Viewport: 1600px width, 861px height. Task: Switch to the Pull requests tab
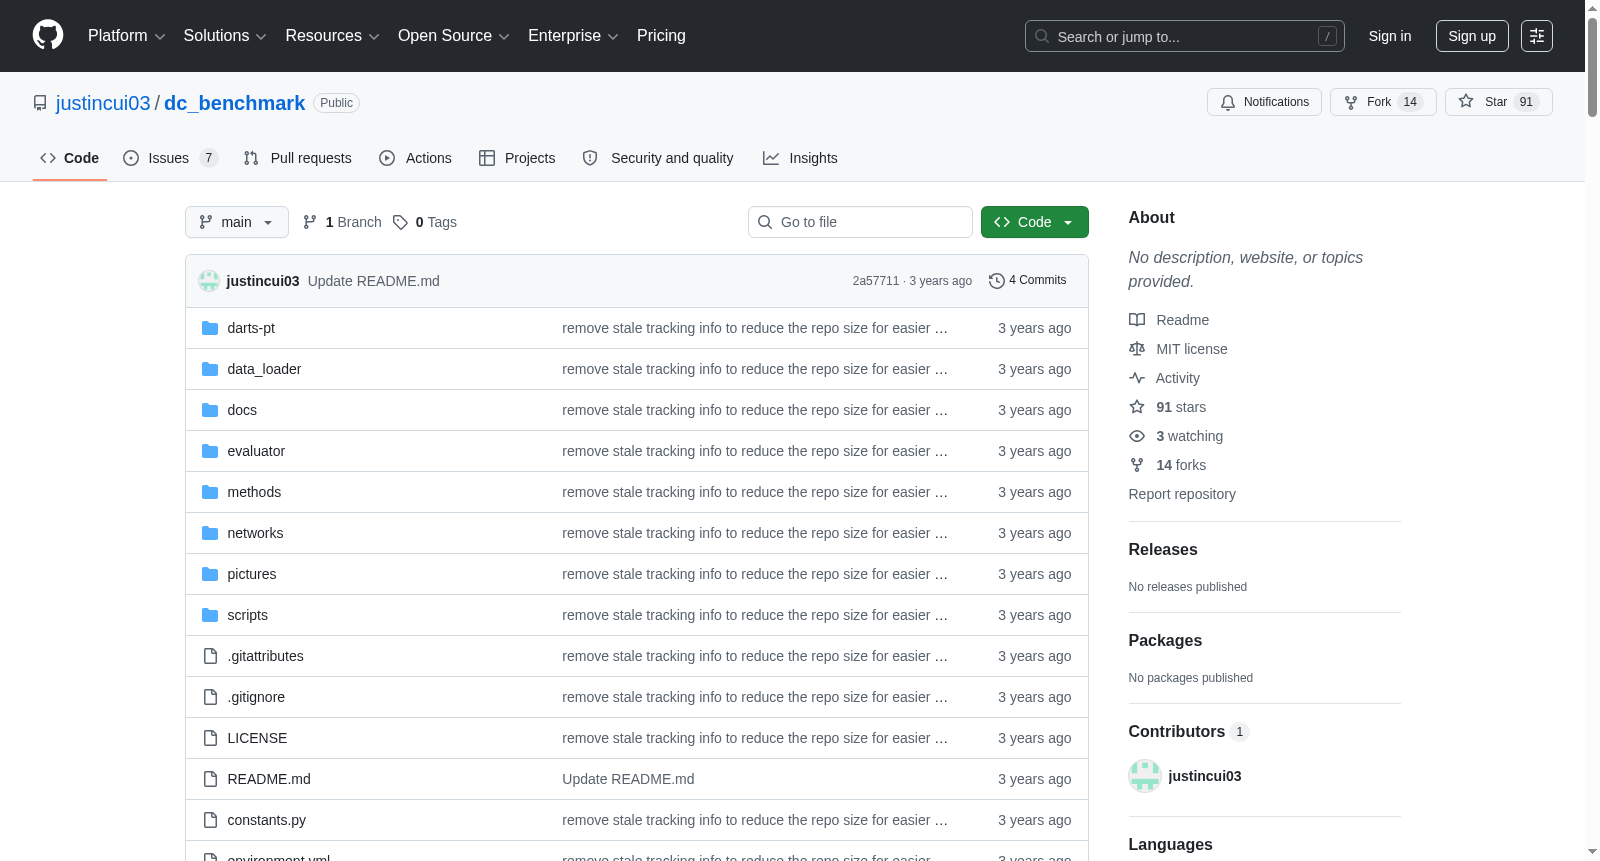coord(297,158)
